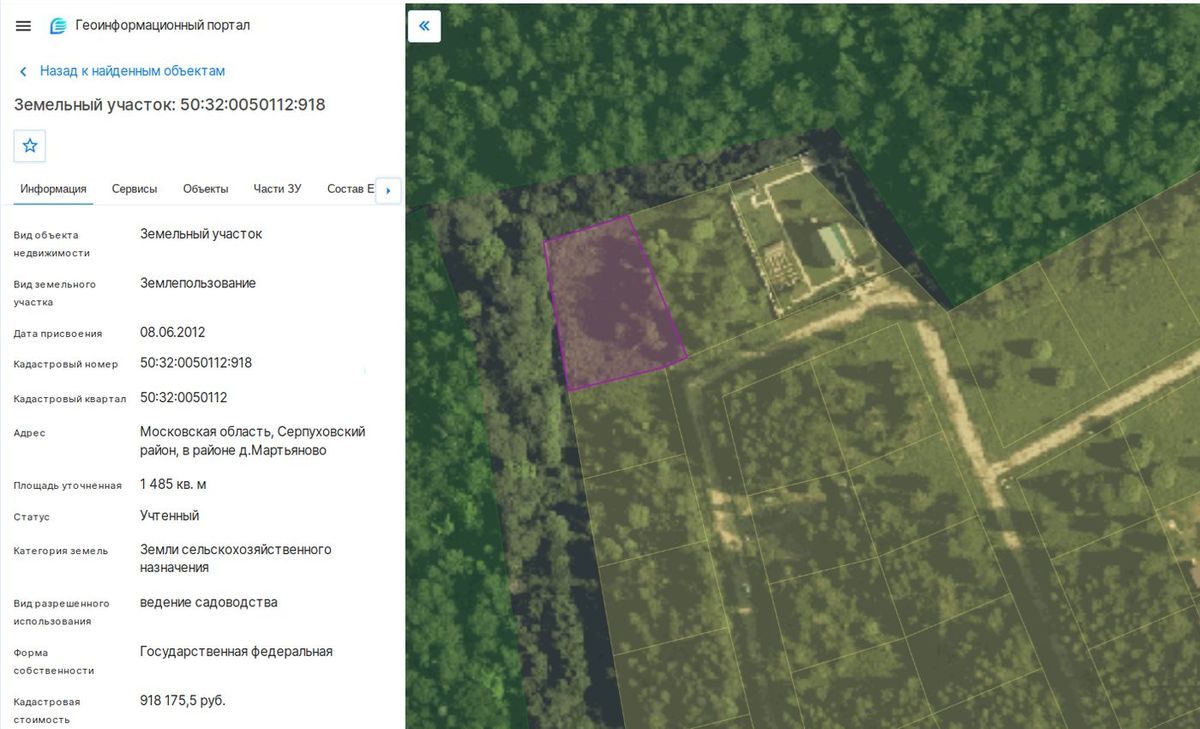Click the Кадастровый номер label
This screenshot has width=1200, height=729.
(x=66, y=365)
